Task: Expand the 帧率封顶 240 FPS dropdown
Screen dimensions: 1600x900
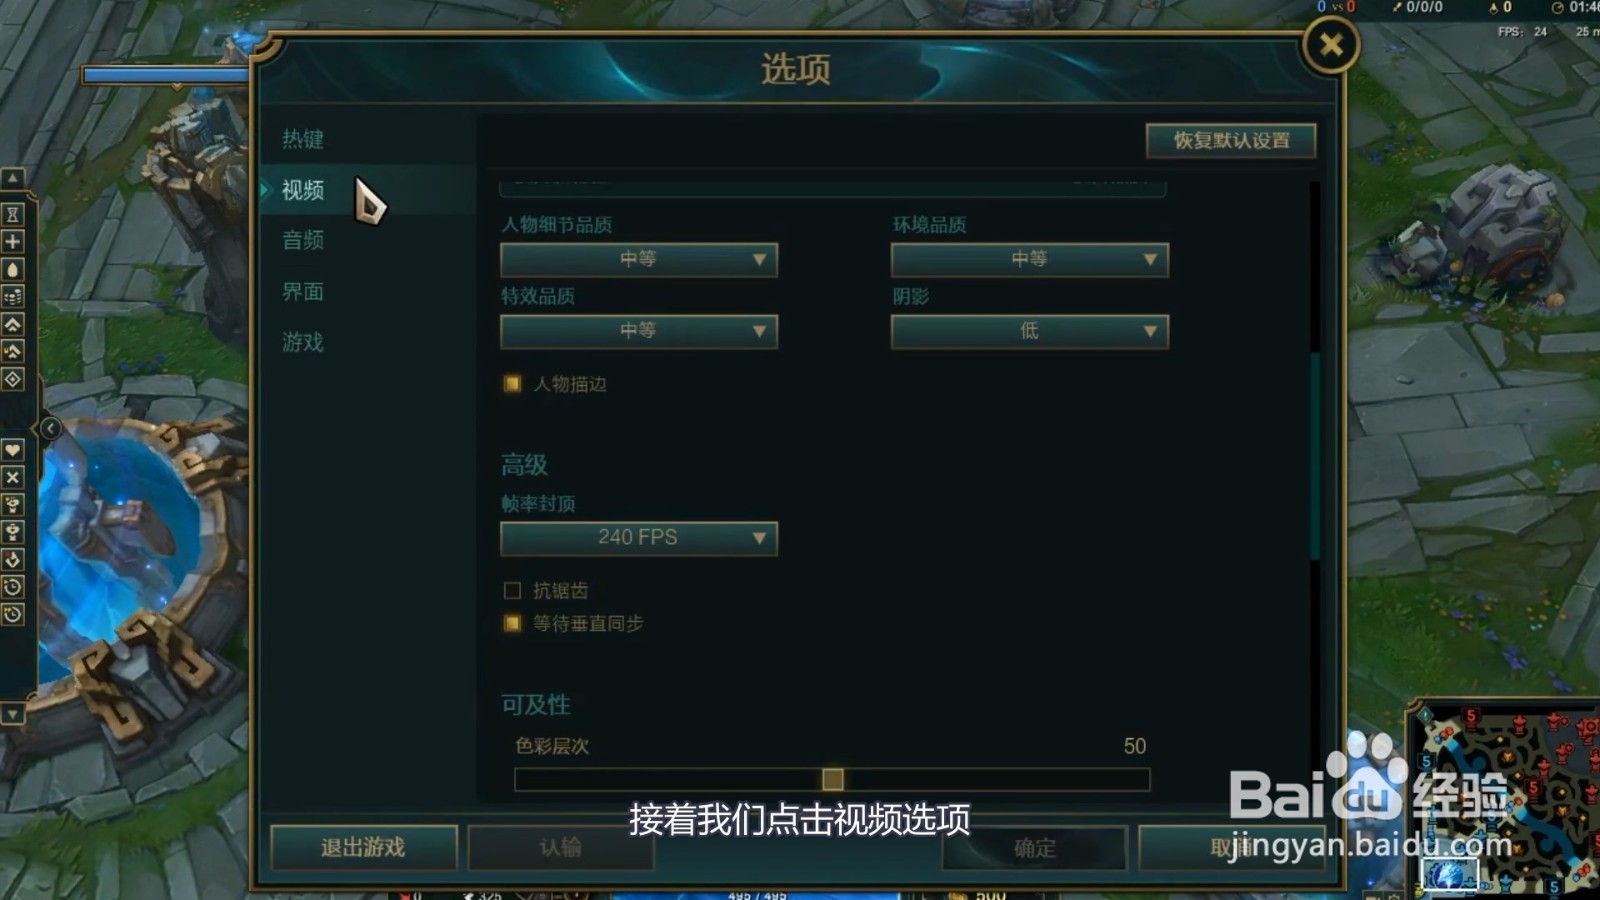Action: coord(639,538)
